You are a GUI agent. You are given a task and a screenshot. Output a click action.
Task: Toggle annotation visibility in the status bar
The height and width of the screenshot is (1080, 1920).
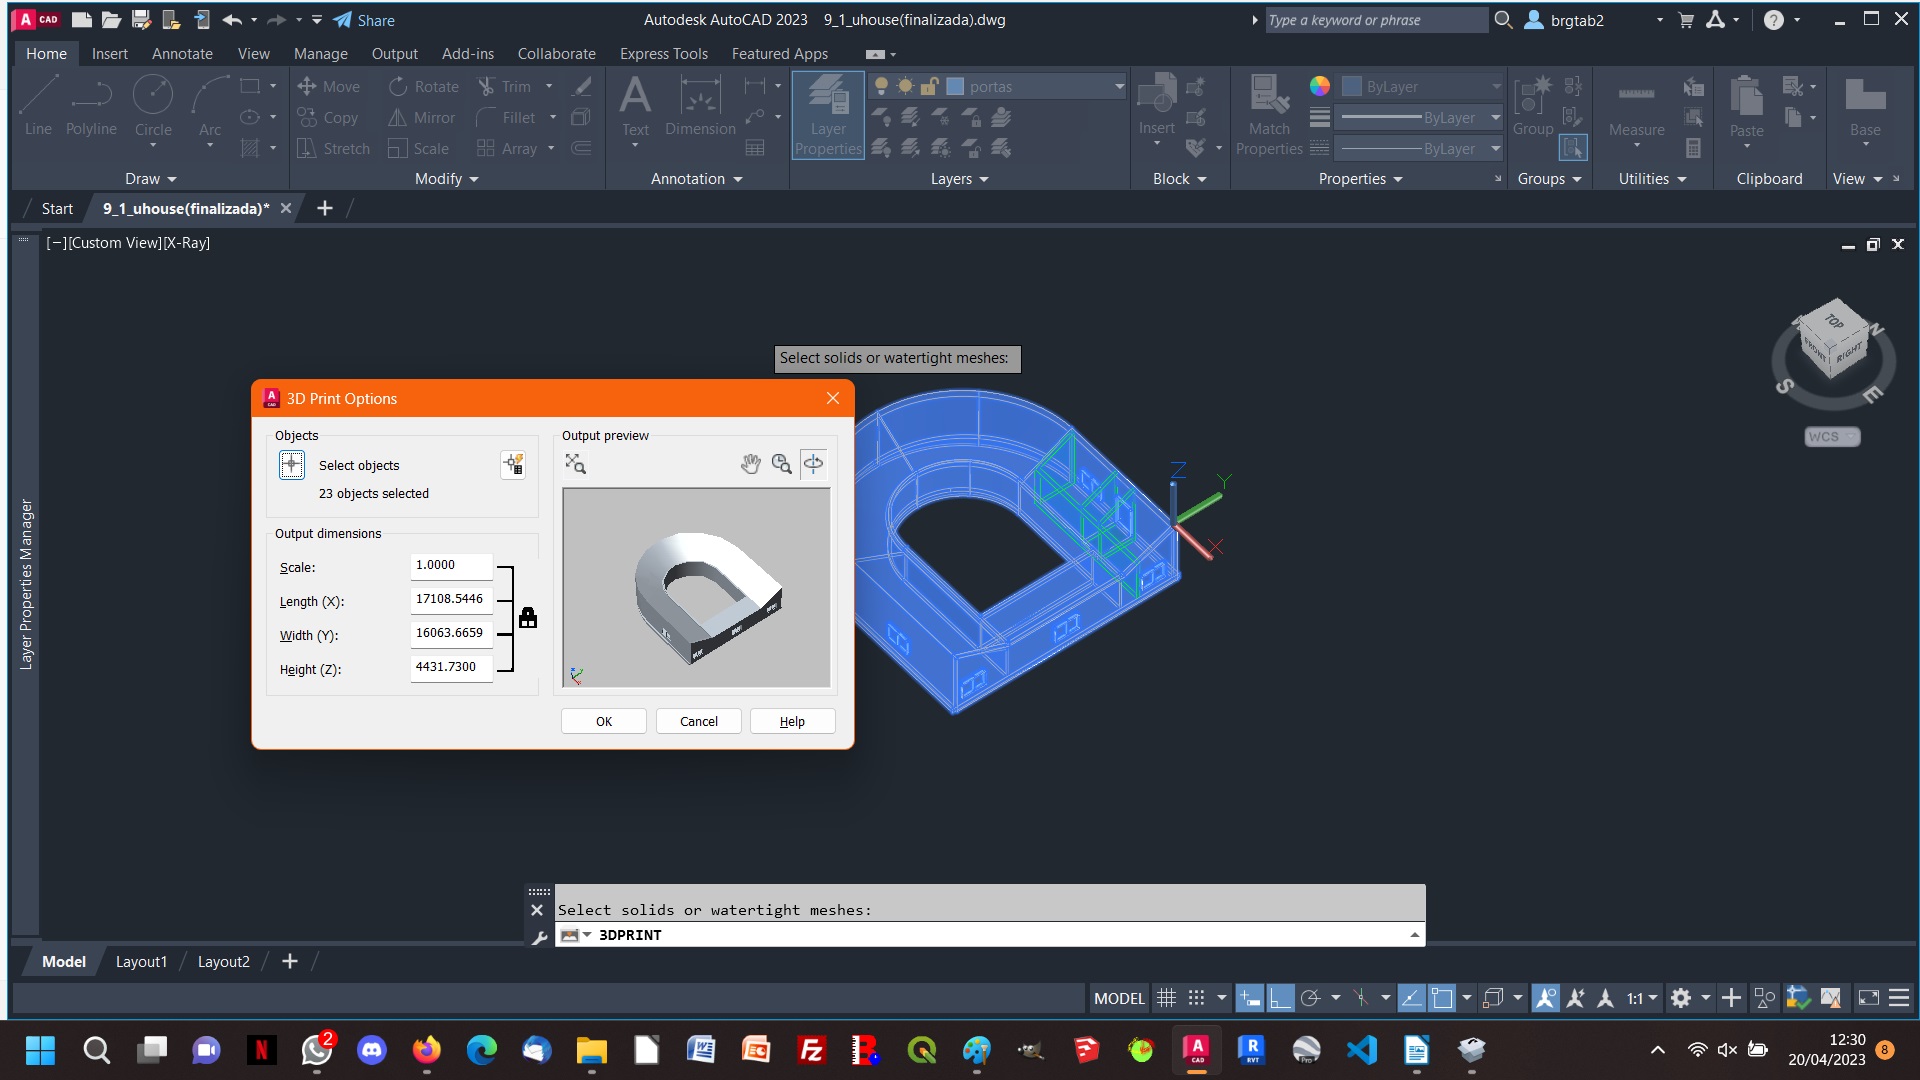tap(1546, 997)
